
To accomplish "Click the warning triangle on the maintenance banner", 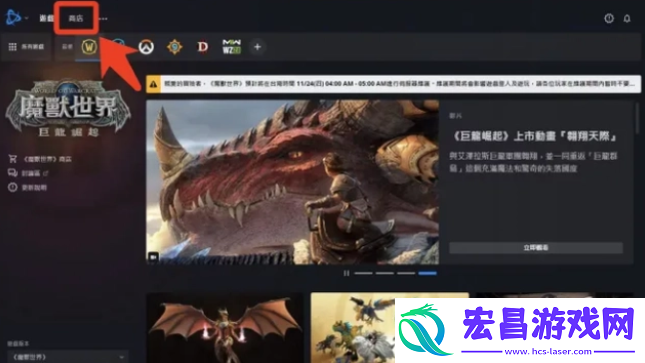I will click(x=153, y=84).
